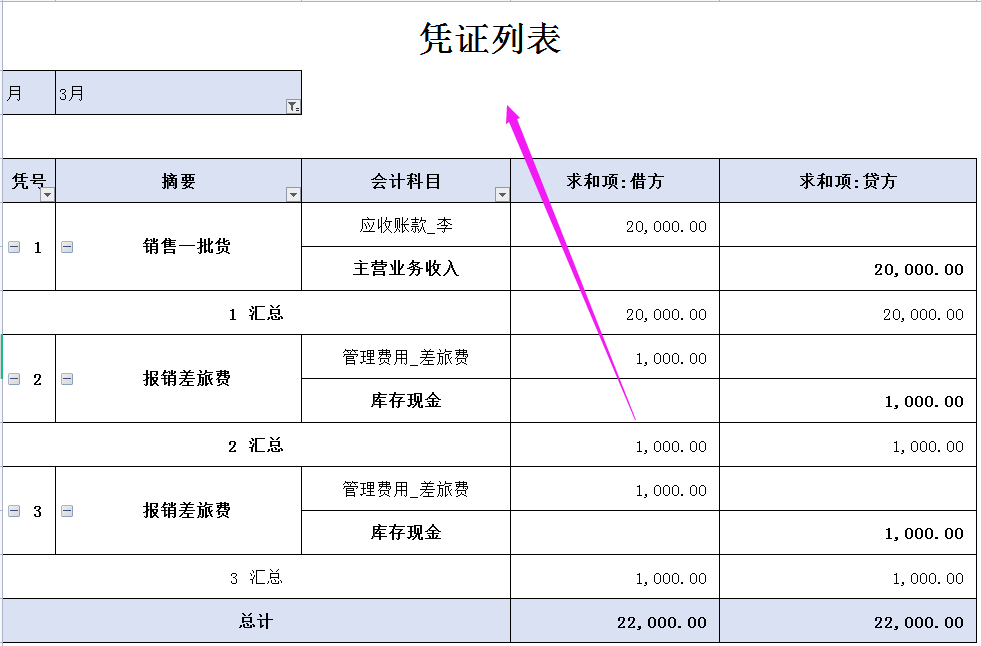The image size is (981, 646).
Task: Click the 摘要 header filter arrow icon
Action: [290, 193]
